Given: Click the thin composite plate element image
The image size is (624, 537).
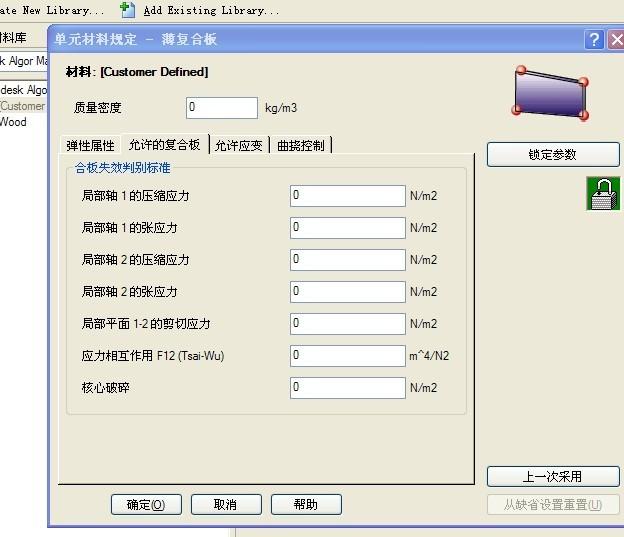Looking at the screenshot, I should [x=550, y=93].
